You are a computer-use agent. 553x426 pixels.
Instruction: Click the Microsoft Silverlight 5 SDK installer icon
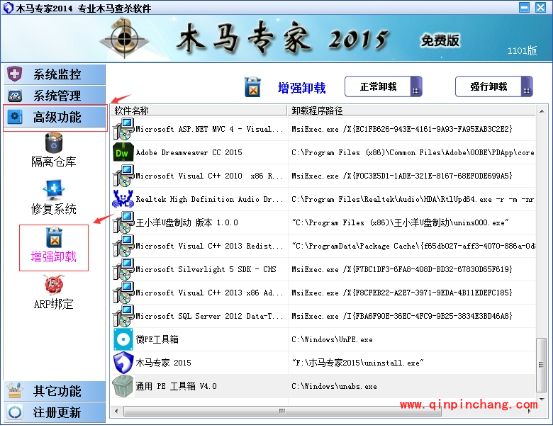pos(123,269)
